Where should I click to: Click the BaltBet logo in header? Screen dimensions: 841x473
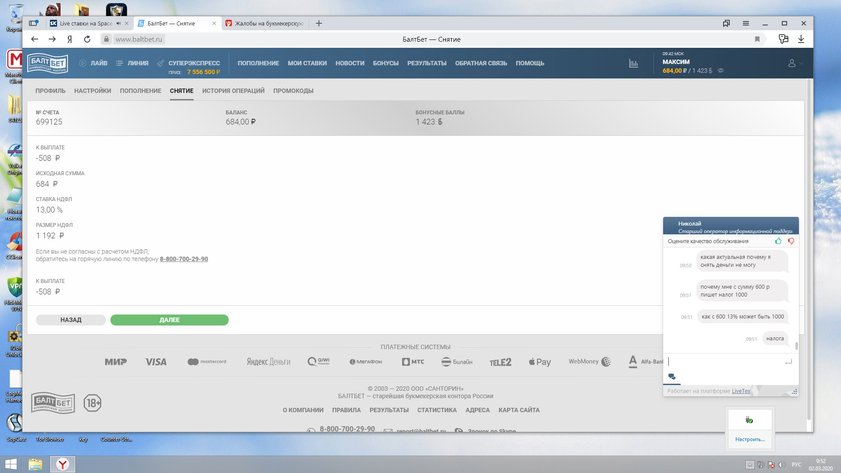click(x=47, y=63)
